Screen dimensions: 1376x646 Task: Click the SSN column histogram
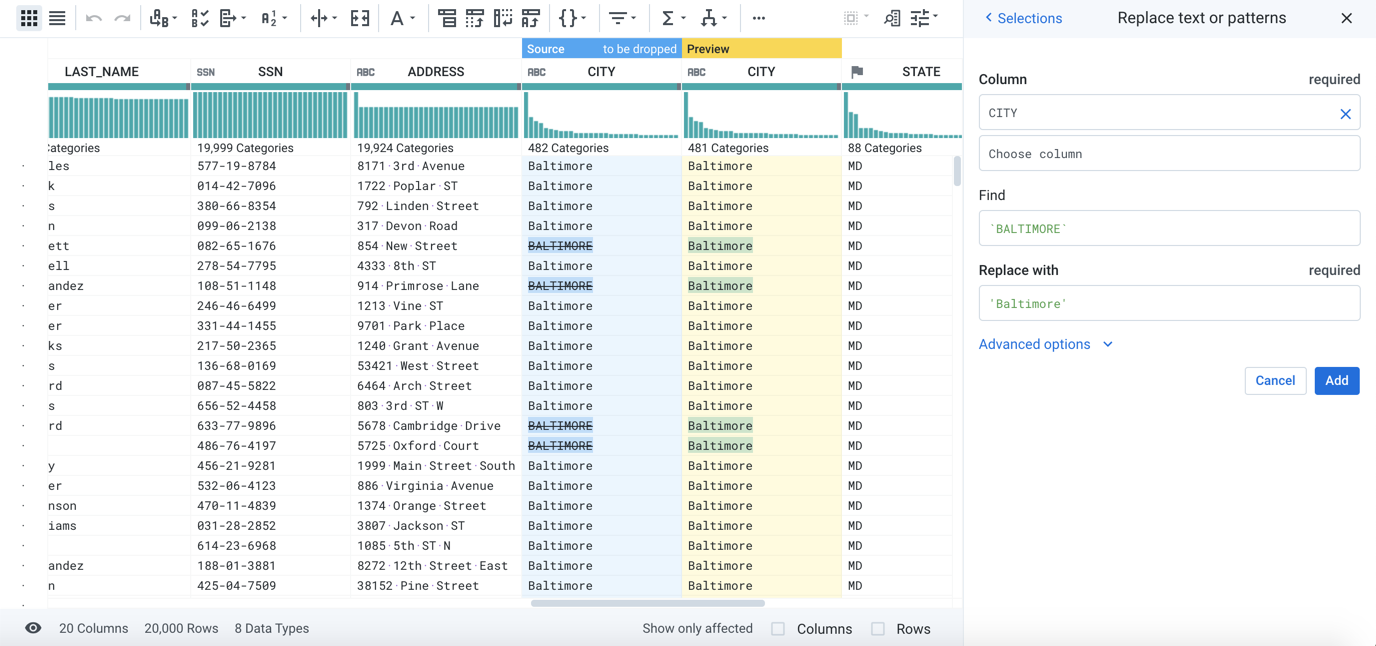tap(270, 115)
